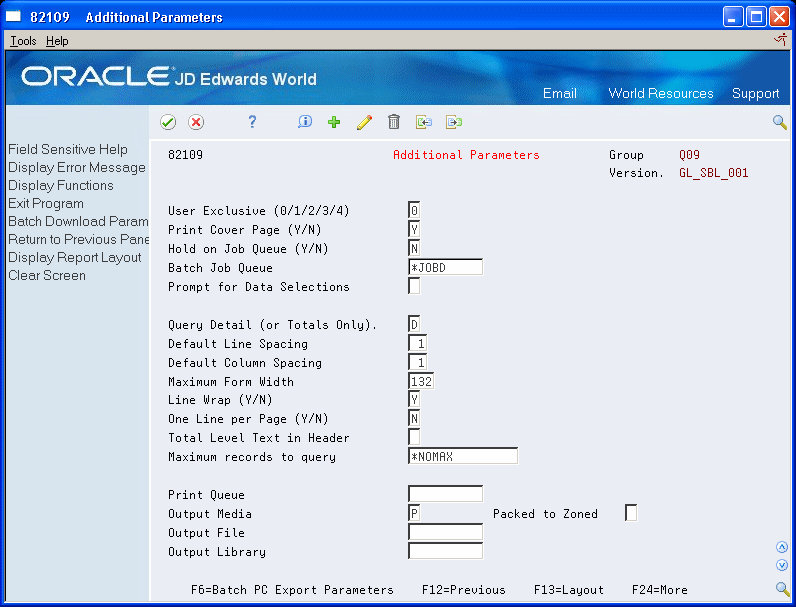
Task: Click the pencil edit icon
Action: click(364, 122)
